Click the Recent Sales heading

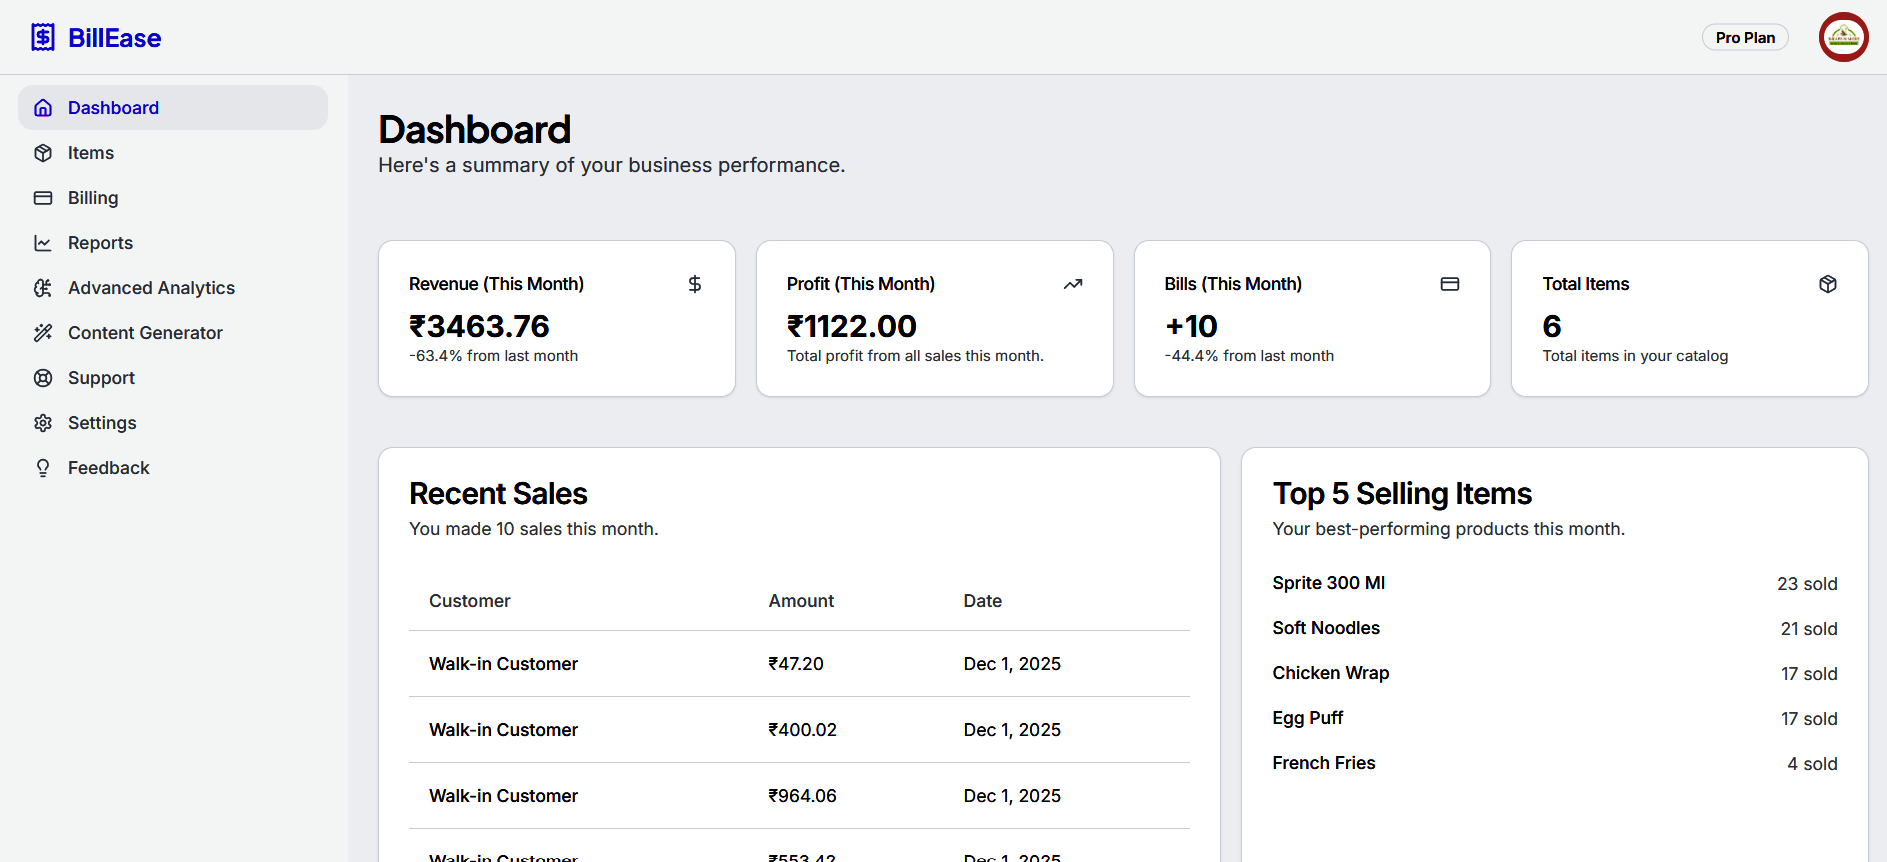(498, 494)
